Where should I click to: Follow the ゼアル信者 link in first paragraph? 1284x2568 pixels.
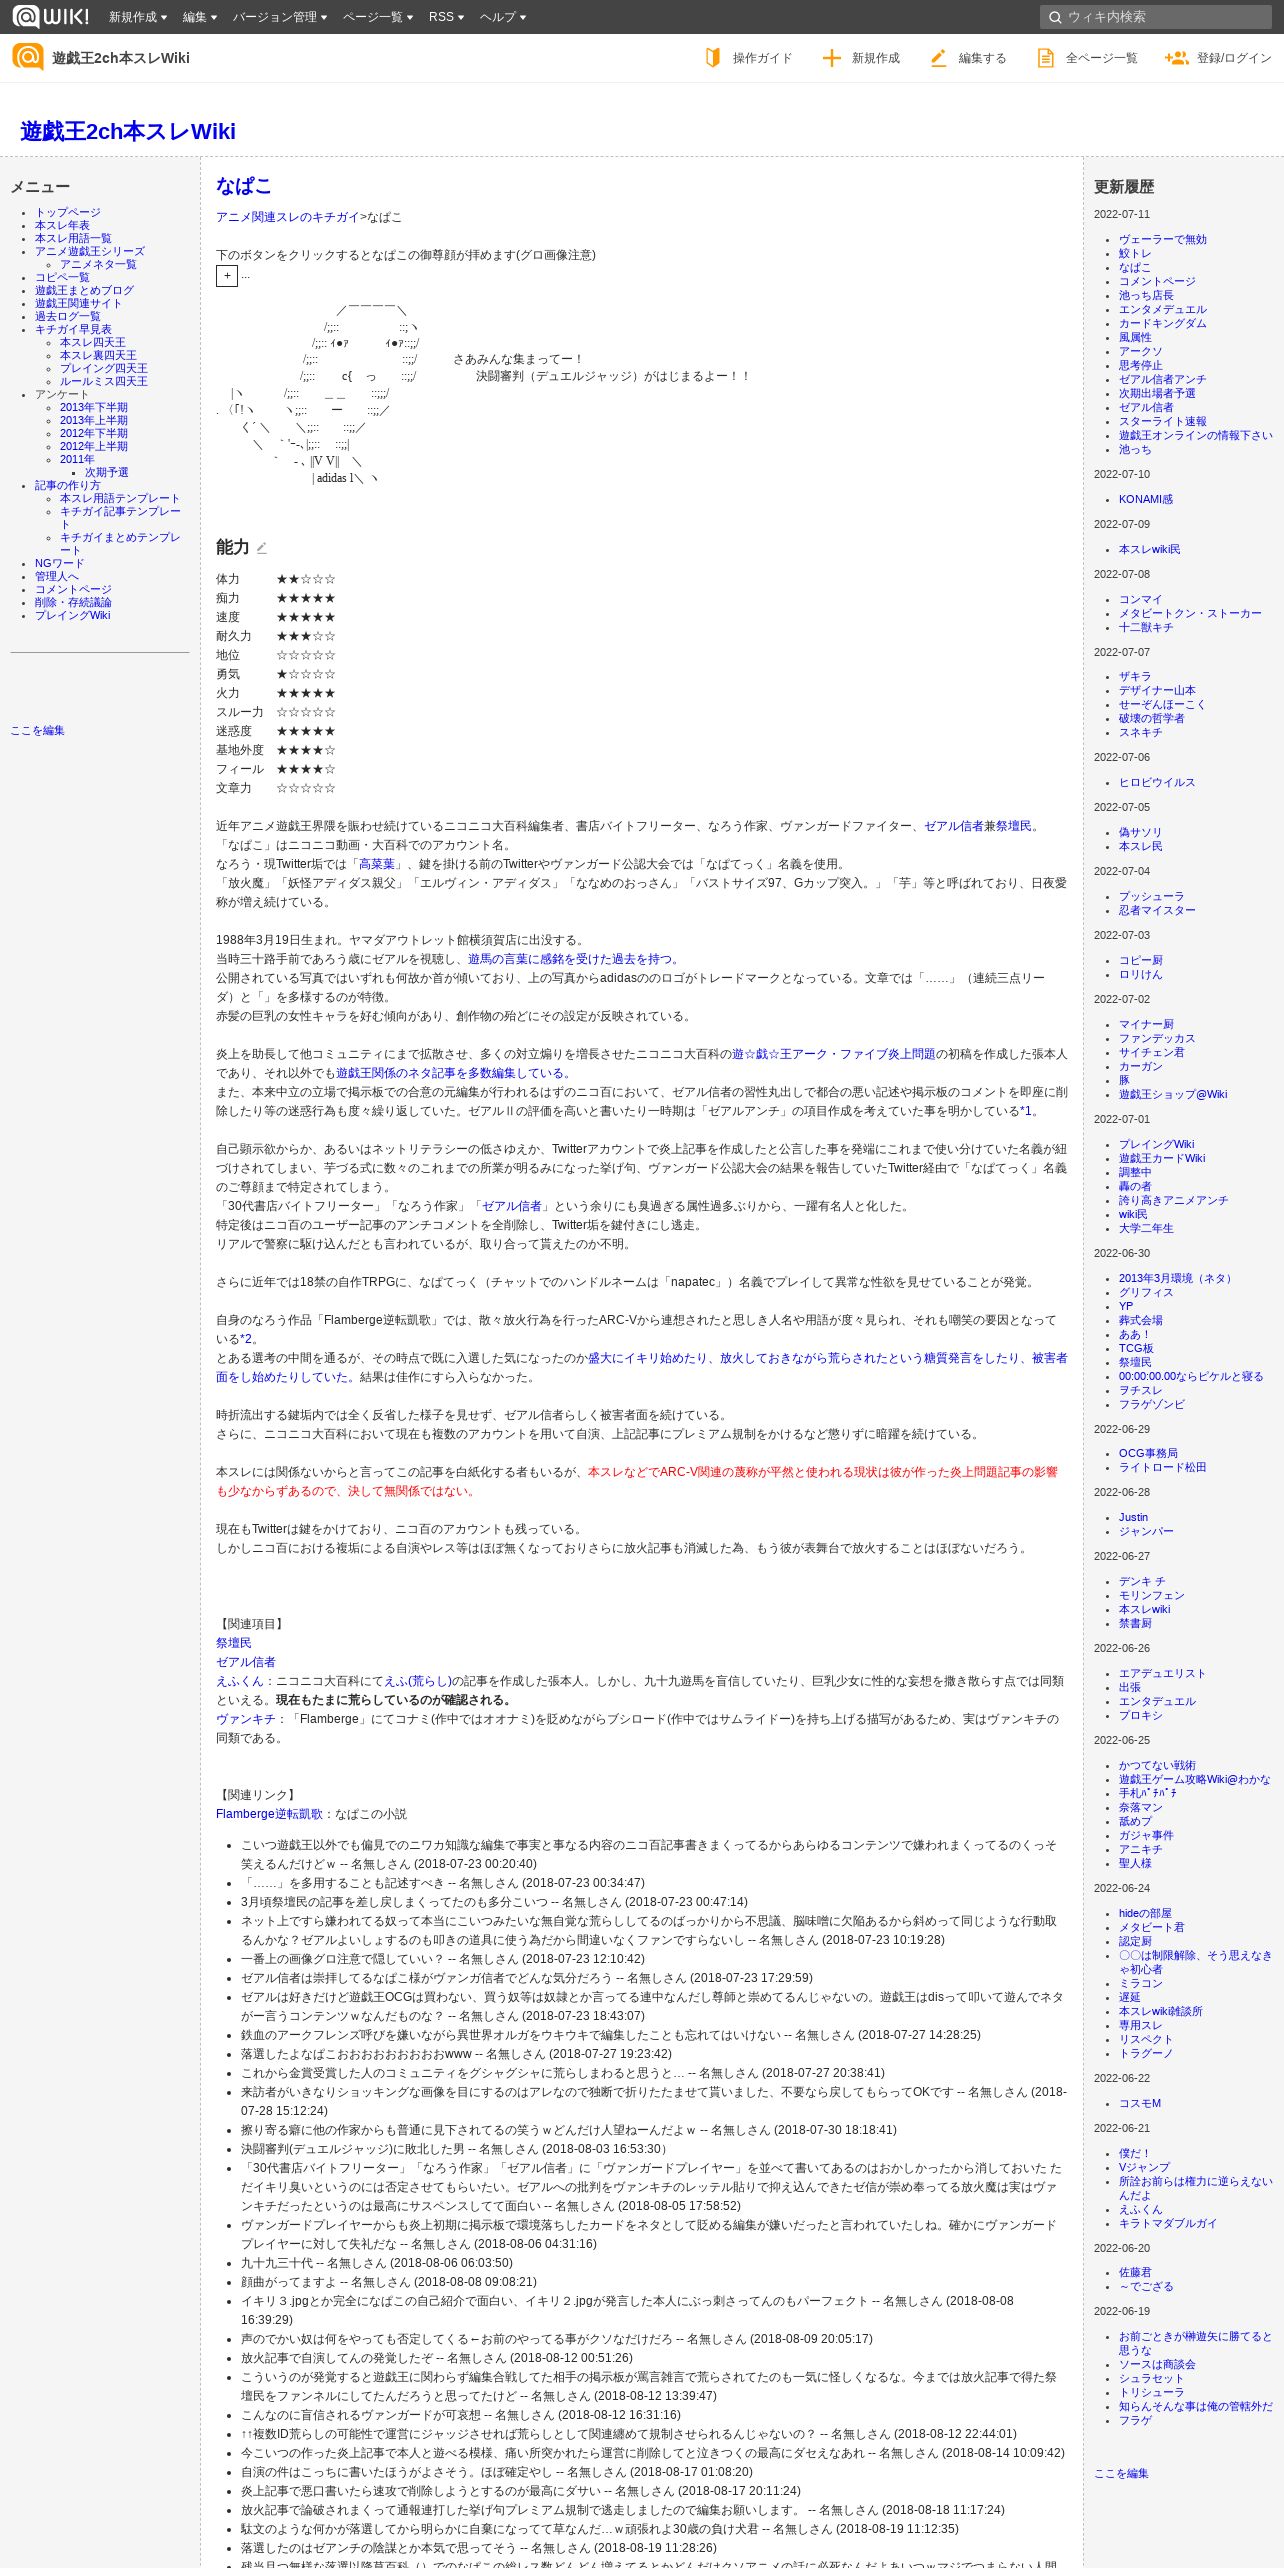pyautogui.click(x=954, y=827)
